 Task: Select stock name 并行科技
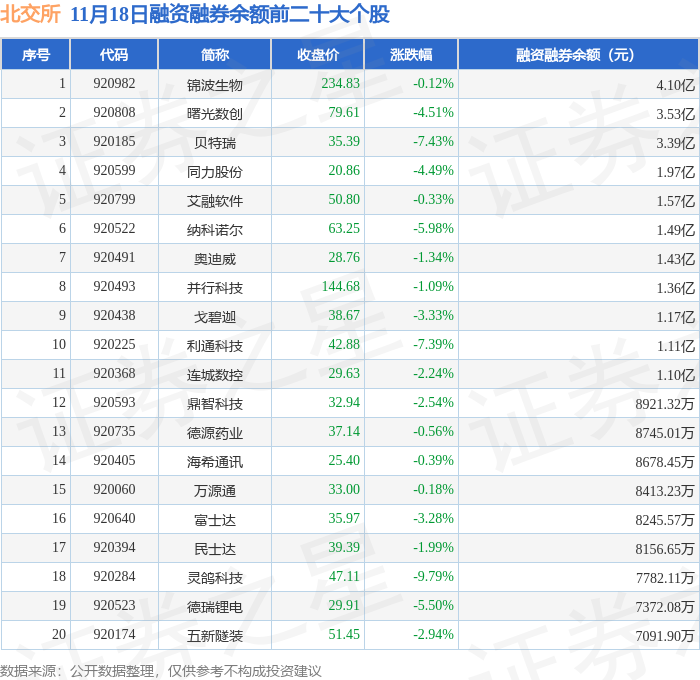215,288
